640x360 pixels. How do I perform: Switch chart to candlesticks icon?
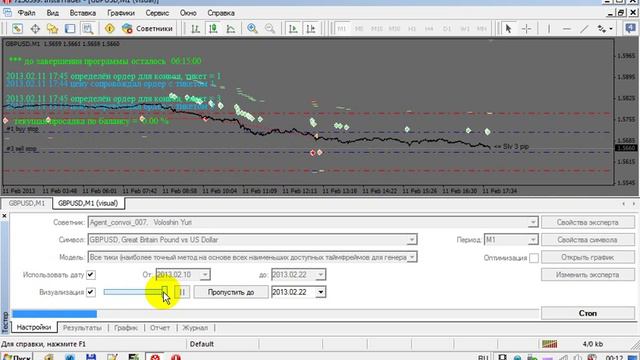tap(213, 29)
